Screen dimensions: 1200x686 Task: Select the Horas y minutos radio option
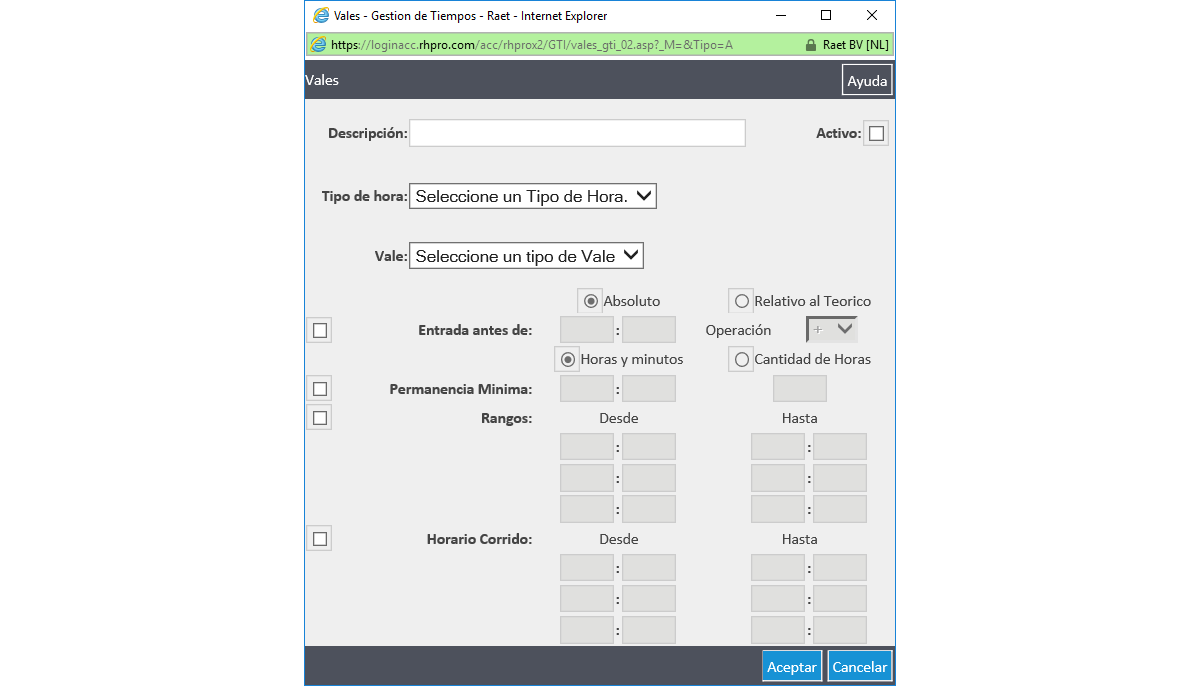point(568,359)
